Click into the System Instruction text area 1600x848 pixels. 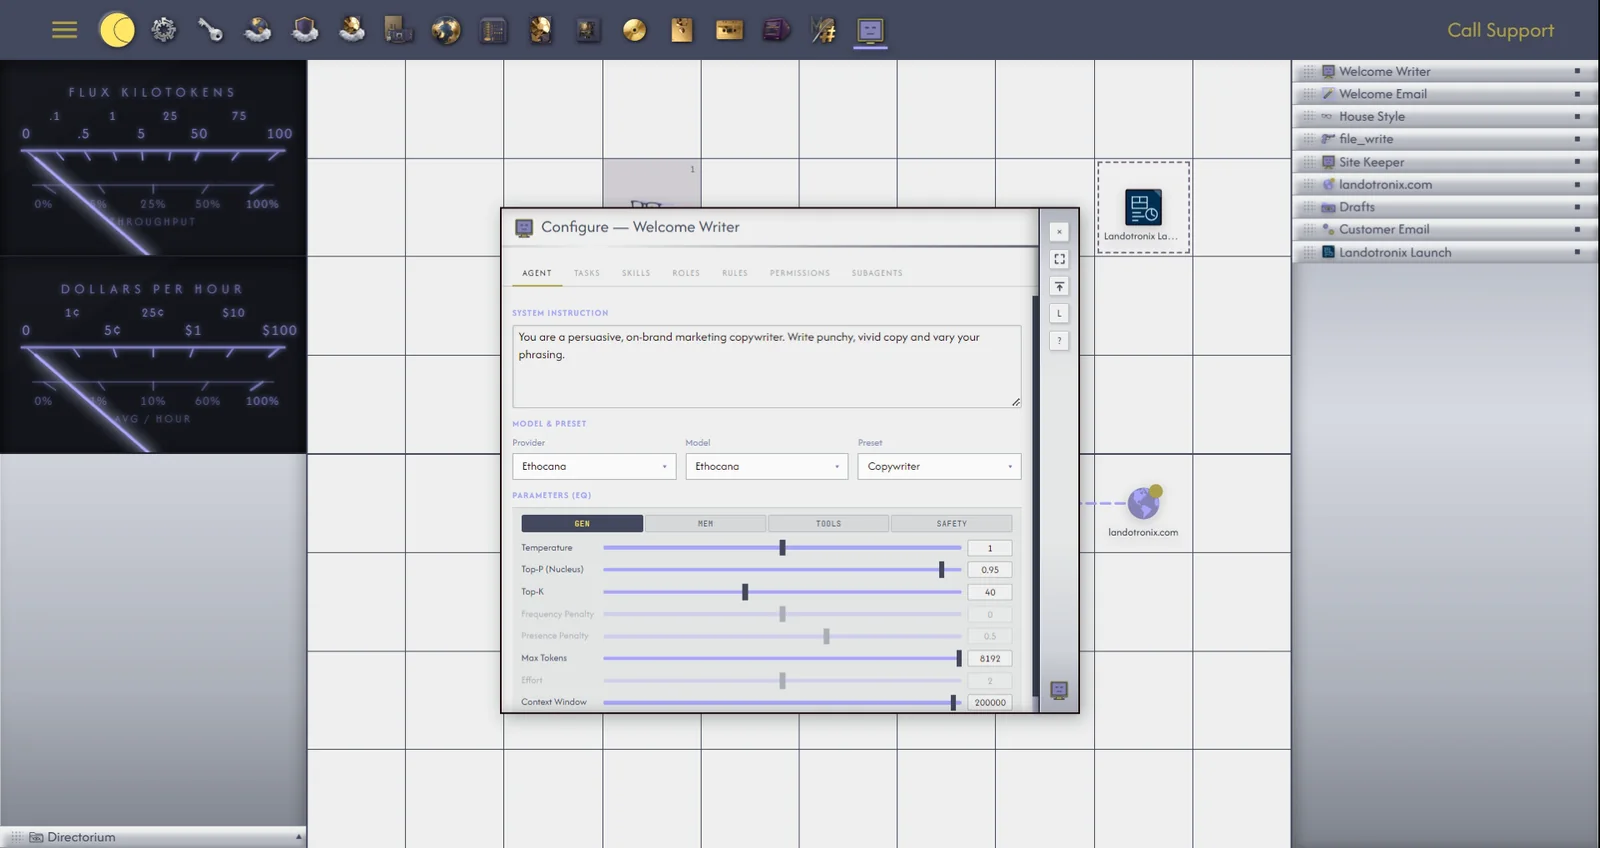point(767,366)
